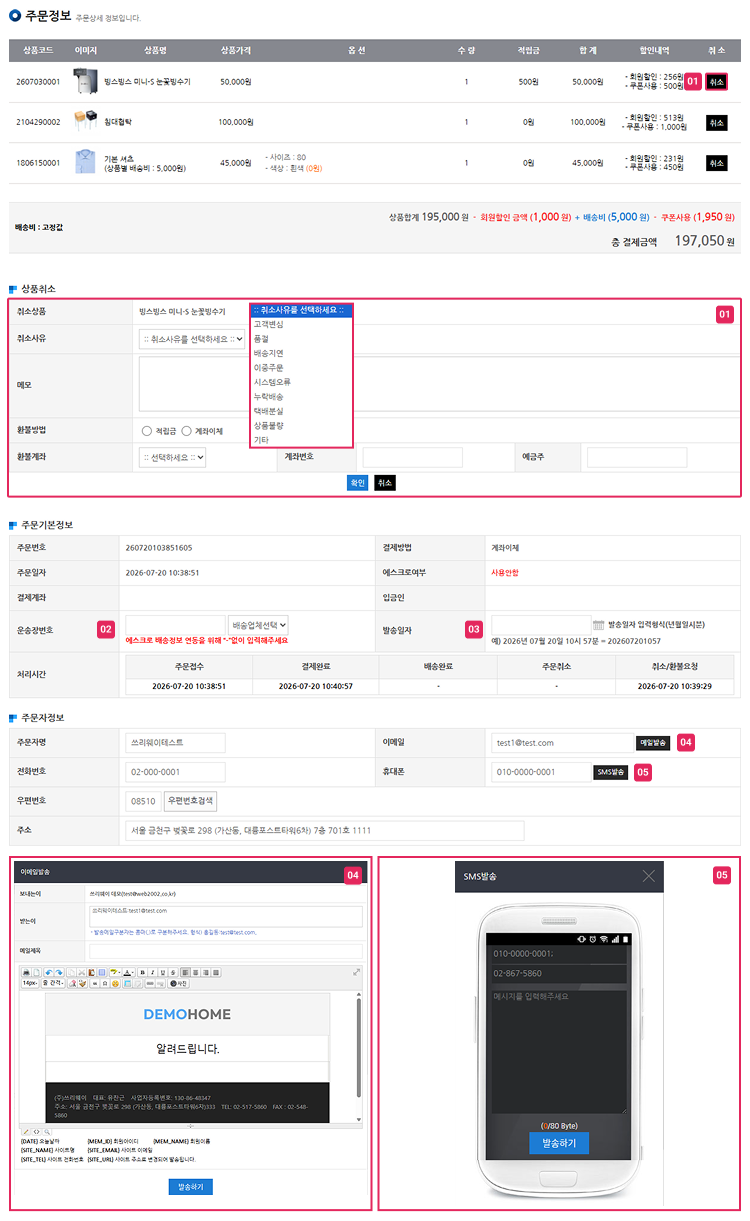Click the SMS message text area
Screen dimensions: 750x1221
(558, 1050)
